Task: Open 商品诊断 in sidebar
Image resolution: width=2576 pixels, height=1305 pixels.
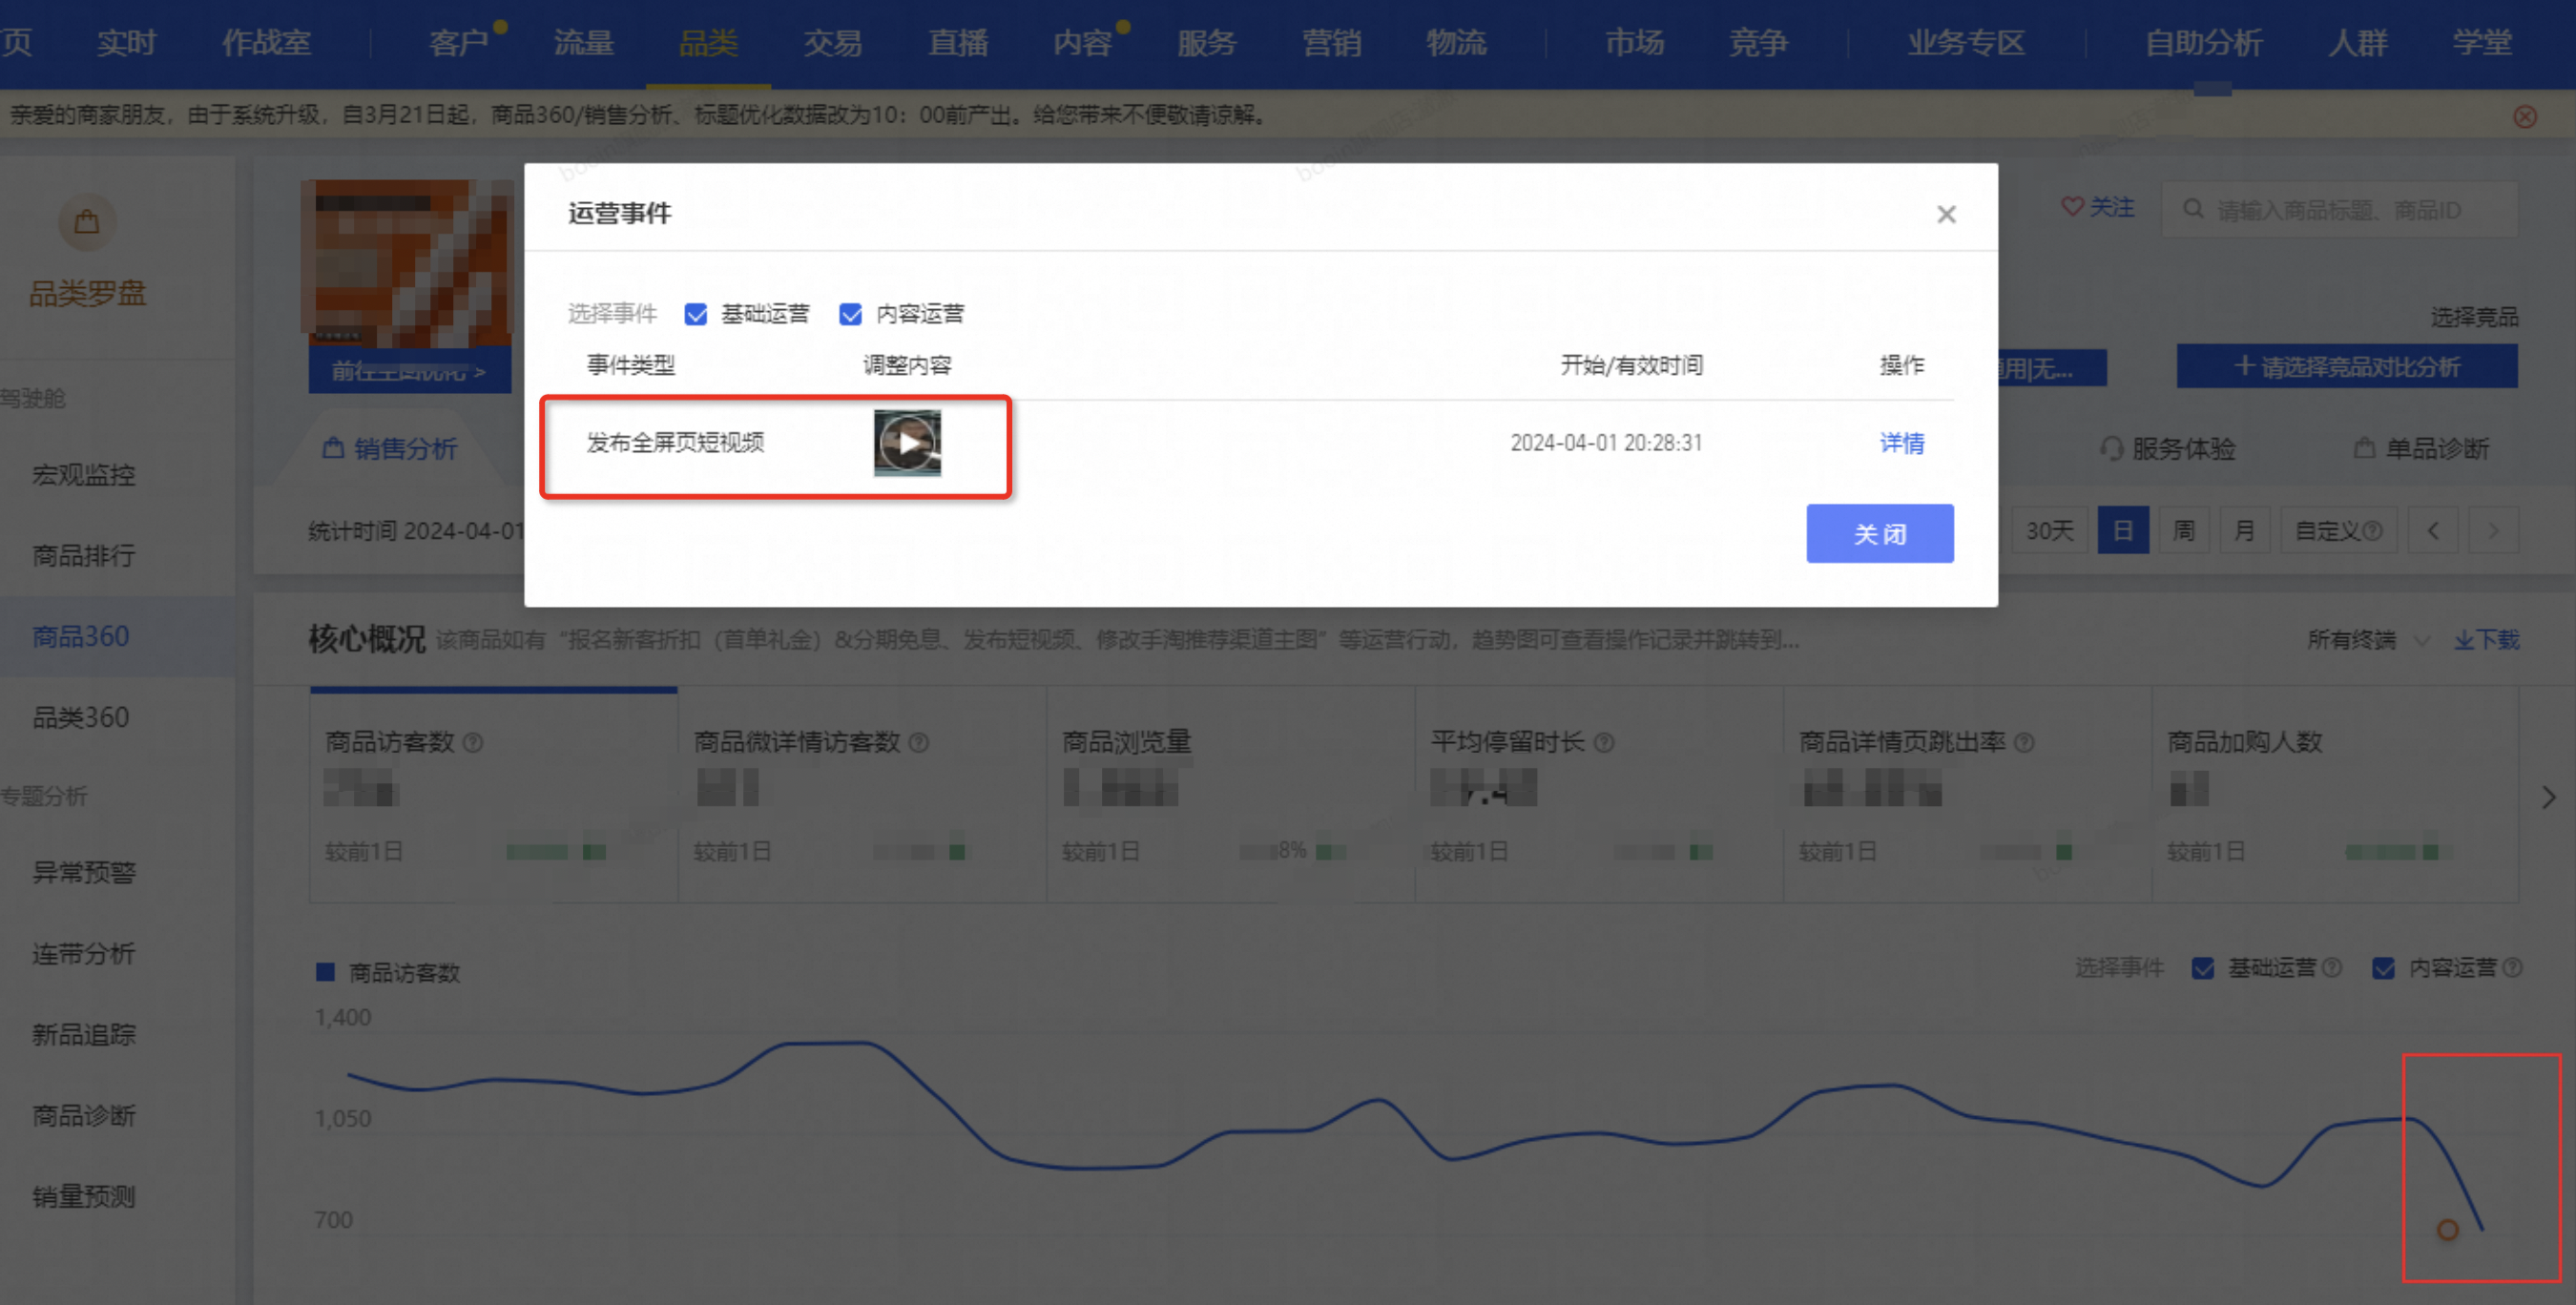Action: [x=84, y=1116]
